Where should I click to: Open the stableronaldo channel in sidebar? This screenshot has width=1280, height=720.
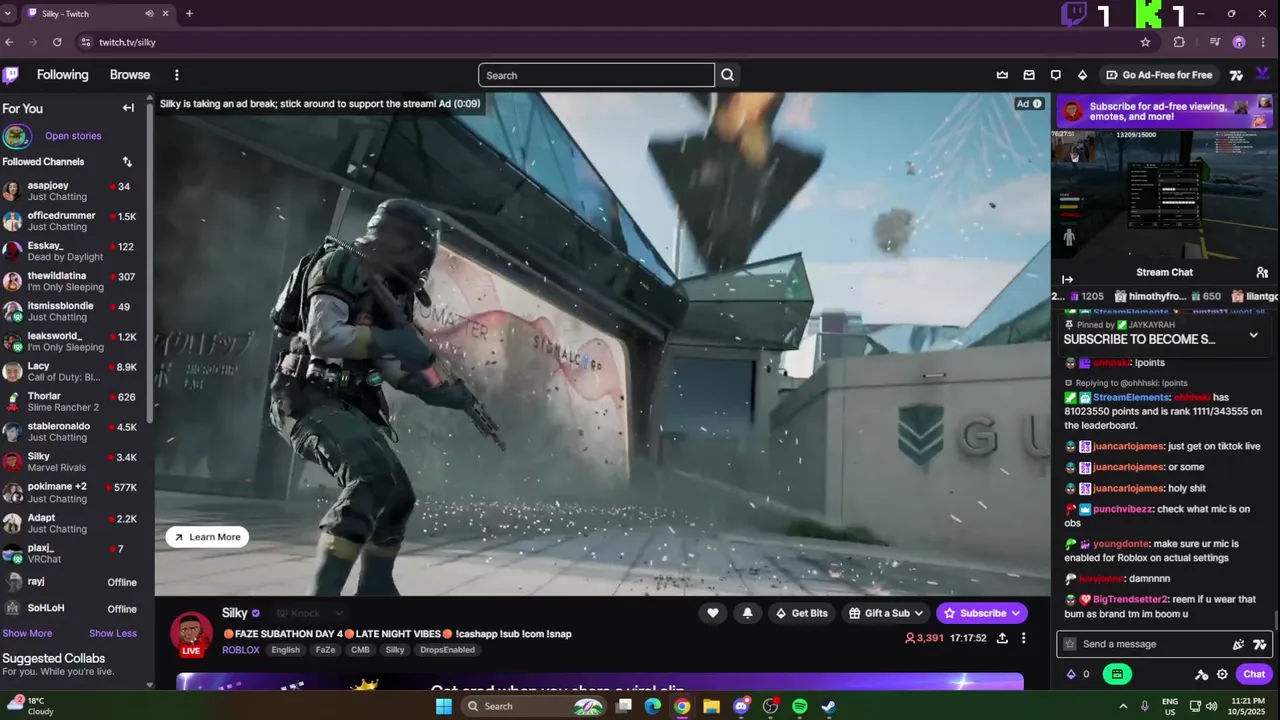tap(73, 432)
